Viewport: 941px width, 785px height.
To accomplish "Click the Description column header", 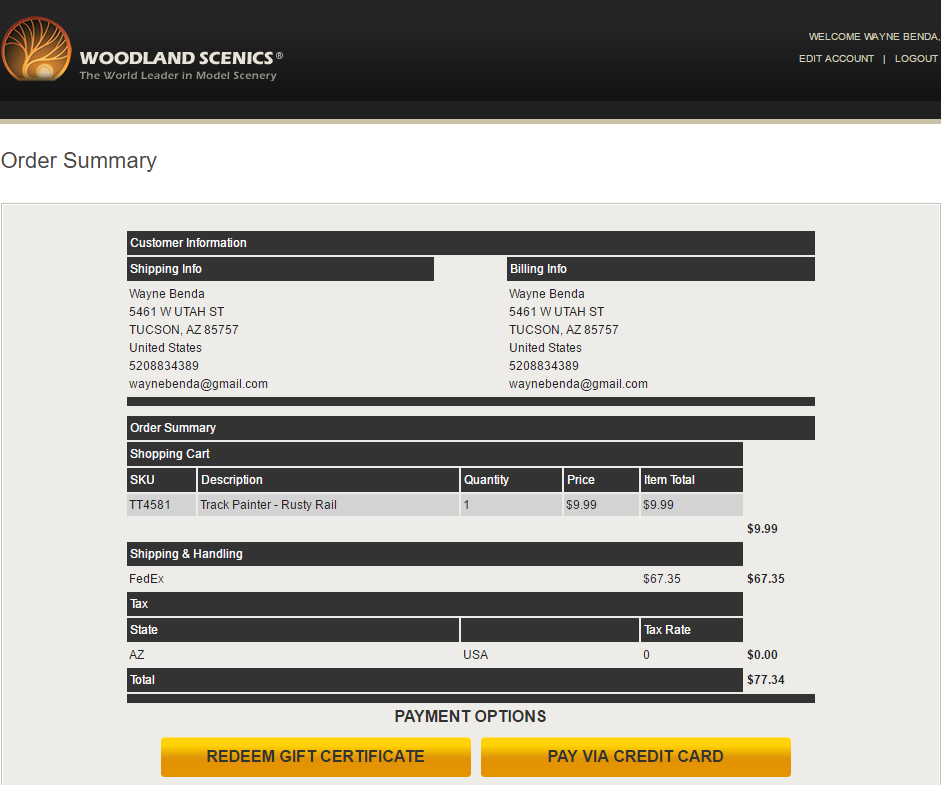I will 328,480.
